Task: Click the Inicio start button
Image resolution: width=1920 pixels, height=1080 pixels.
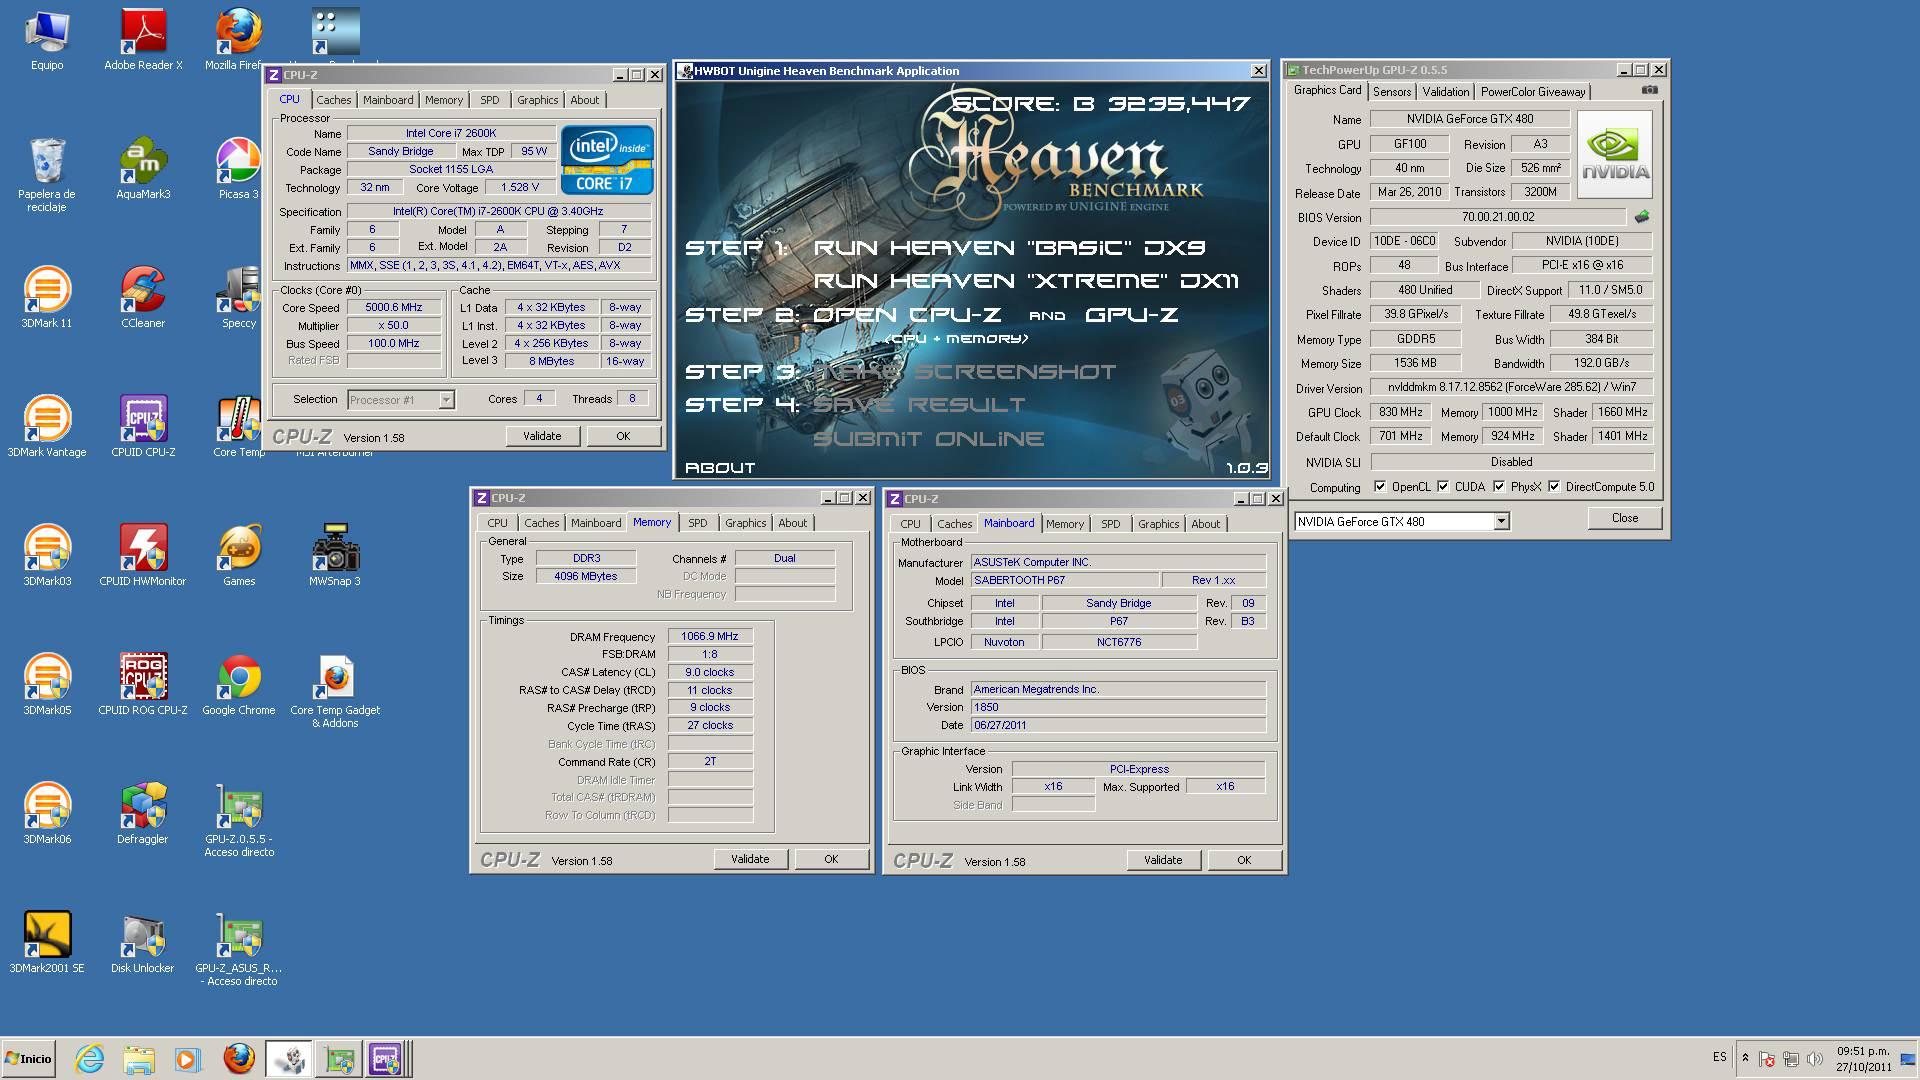Action: pos(29,1059)
